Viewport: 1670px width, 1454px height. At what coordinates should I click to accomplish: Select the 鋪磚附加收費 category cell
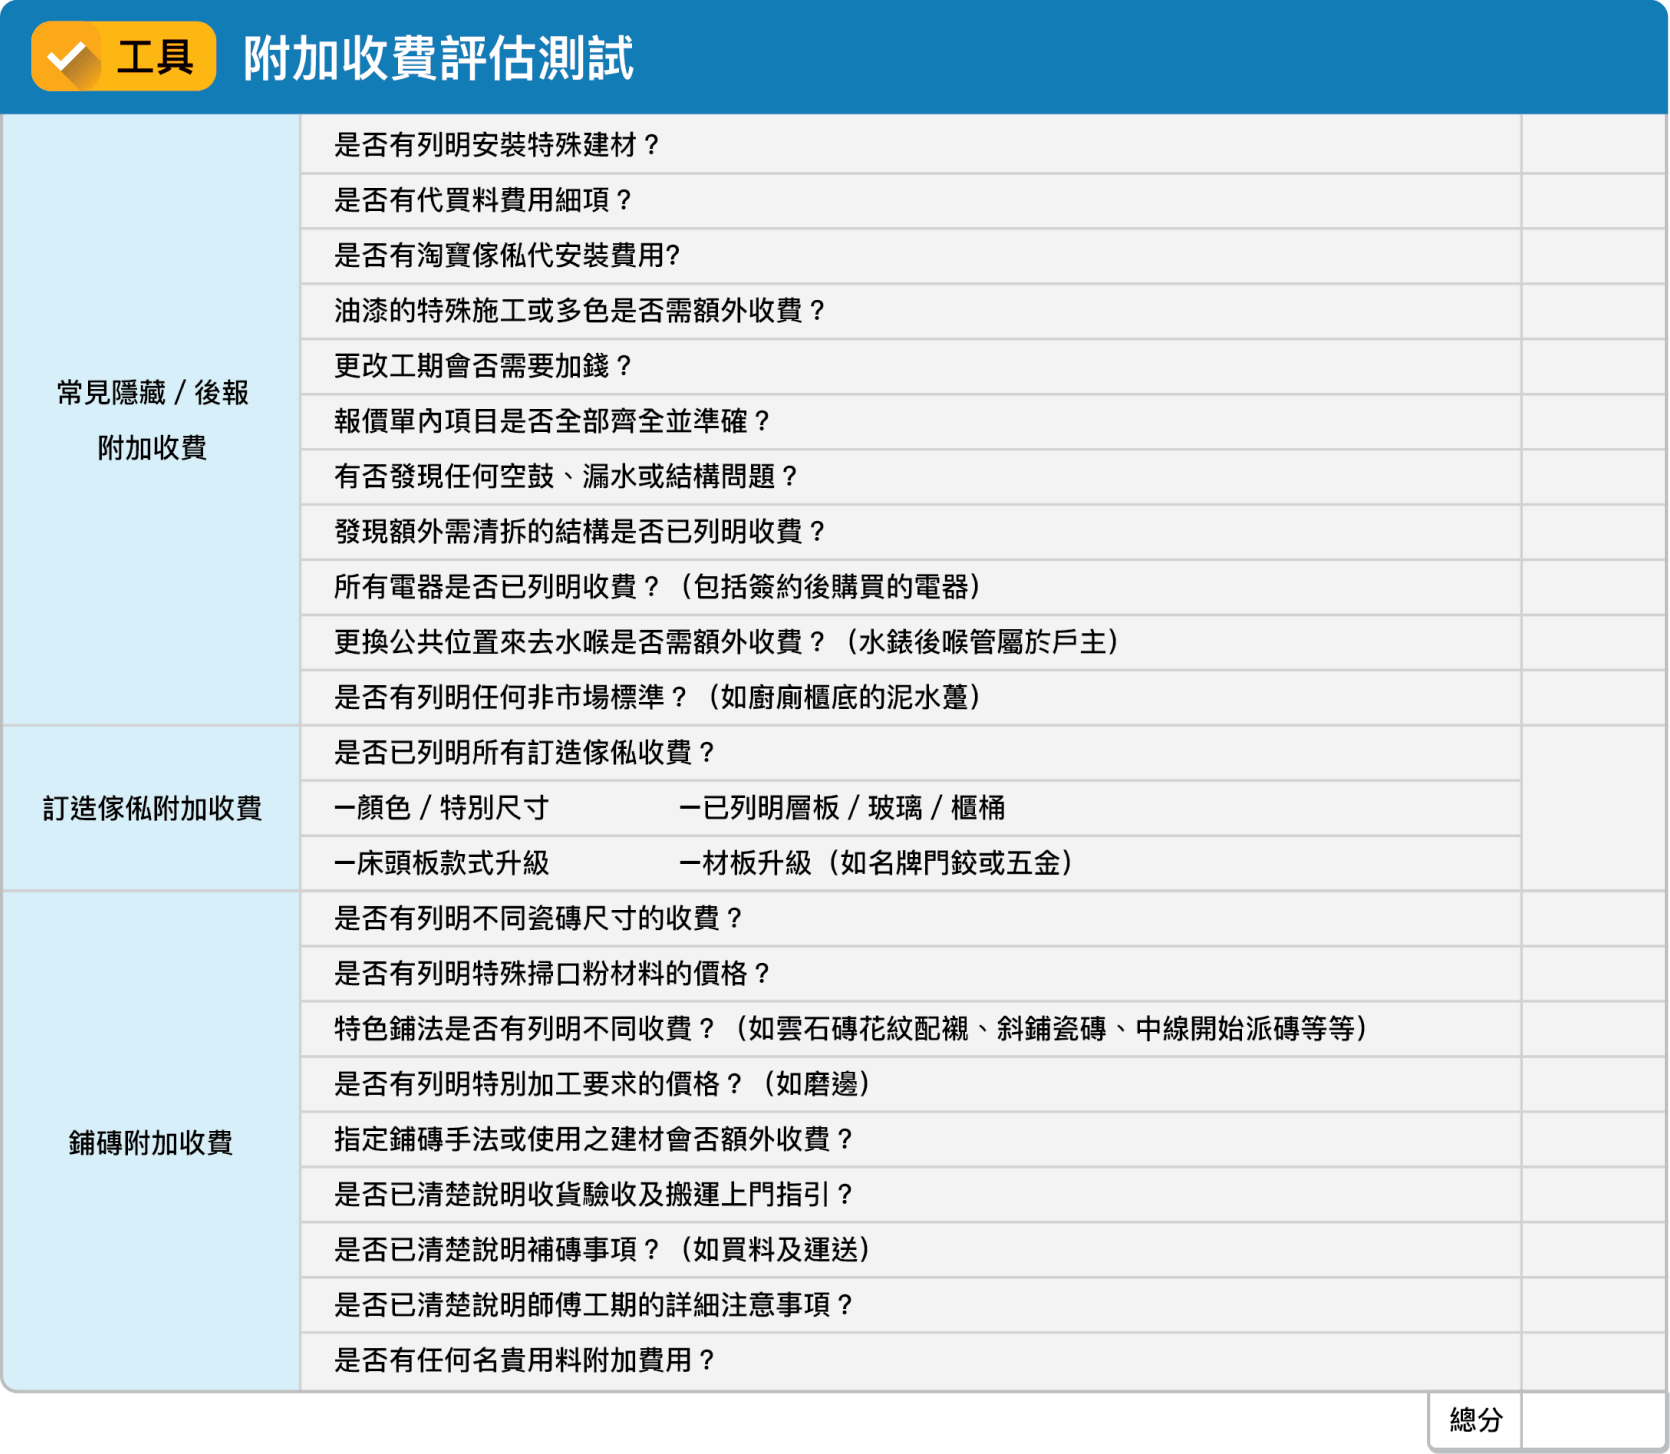point(152,1142)
